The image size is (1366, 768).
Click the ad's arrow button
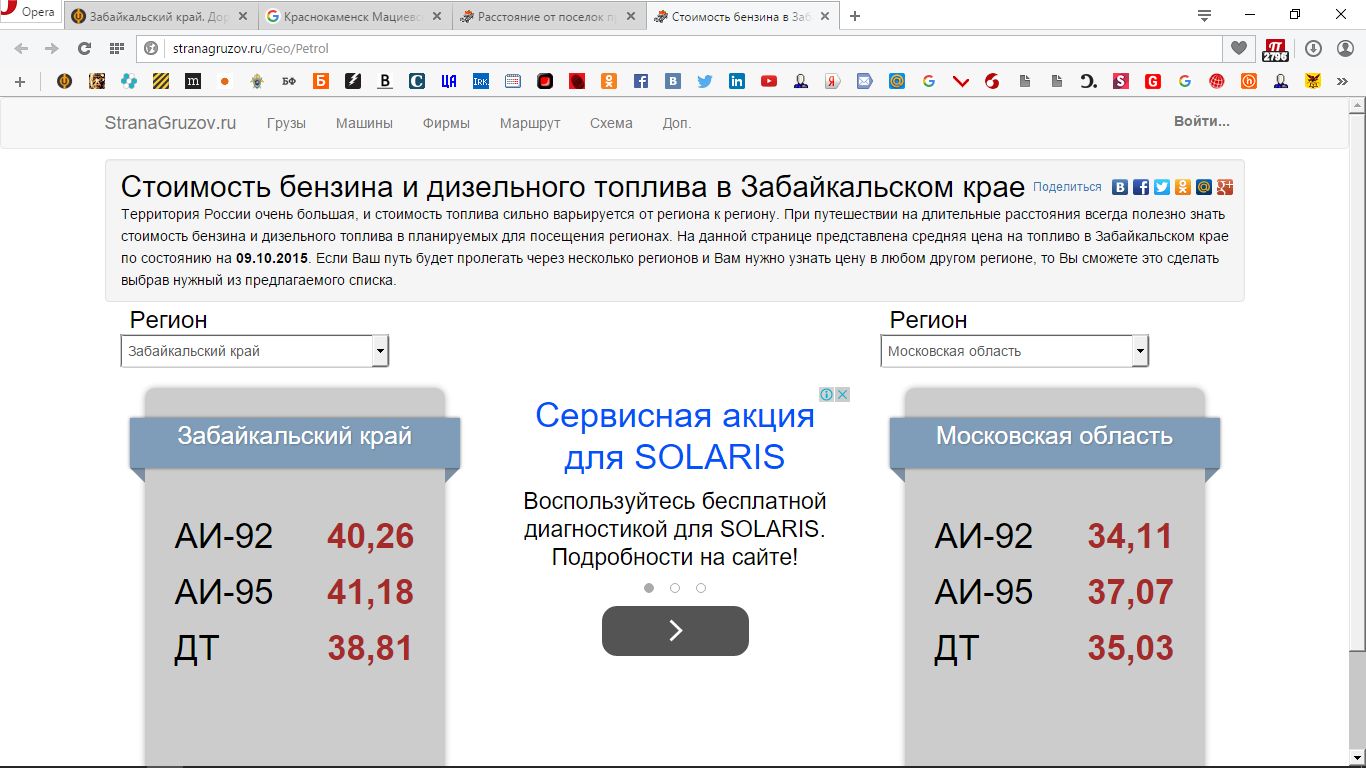click(x=675, y=631)
